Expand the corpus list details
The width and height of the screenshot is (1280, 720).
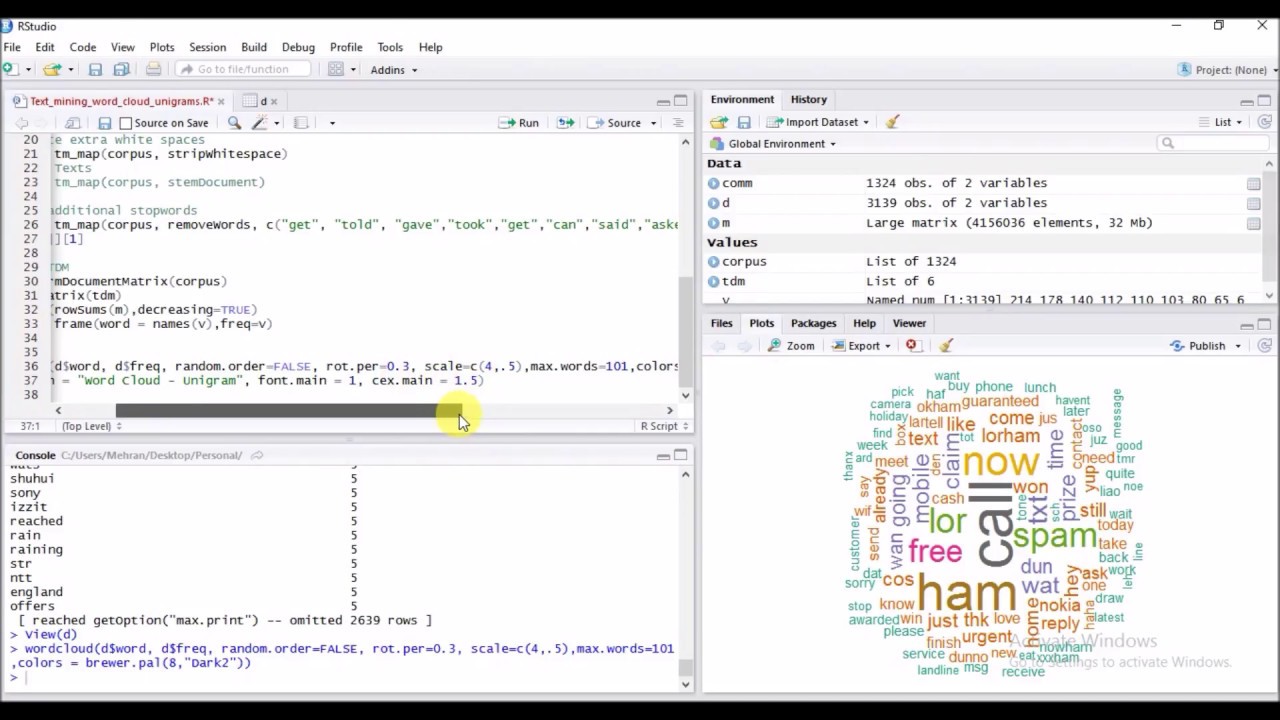click(713, 262)
